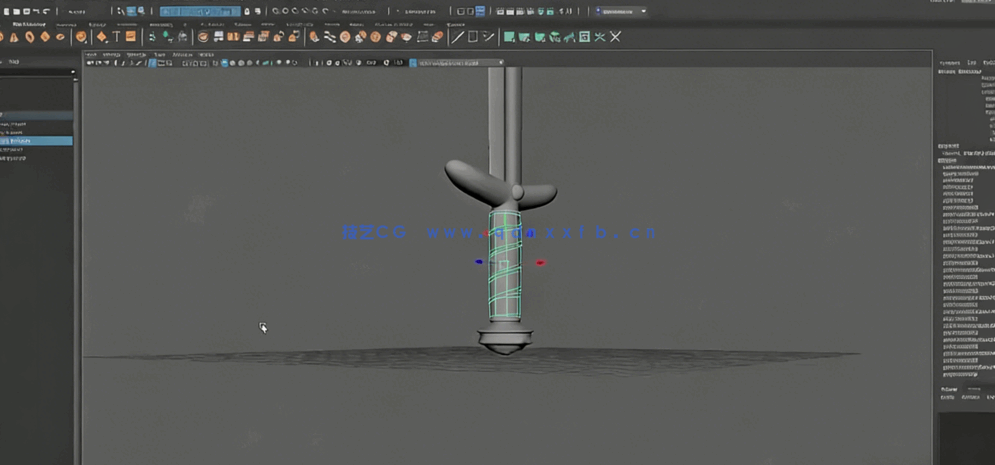Viewport: 995px width, 465px height.
Task: Open the Lighting panel menu
Action: pos(136,55)
